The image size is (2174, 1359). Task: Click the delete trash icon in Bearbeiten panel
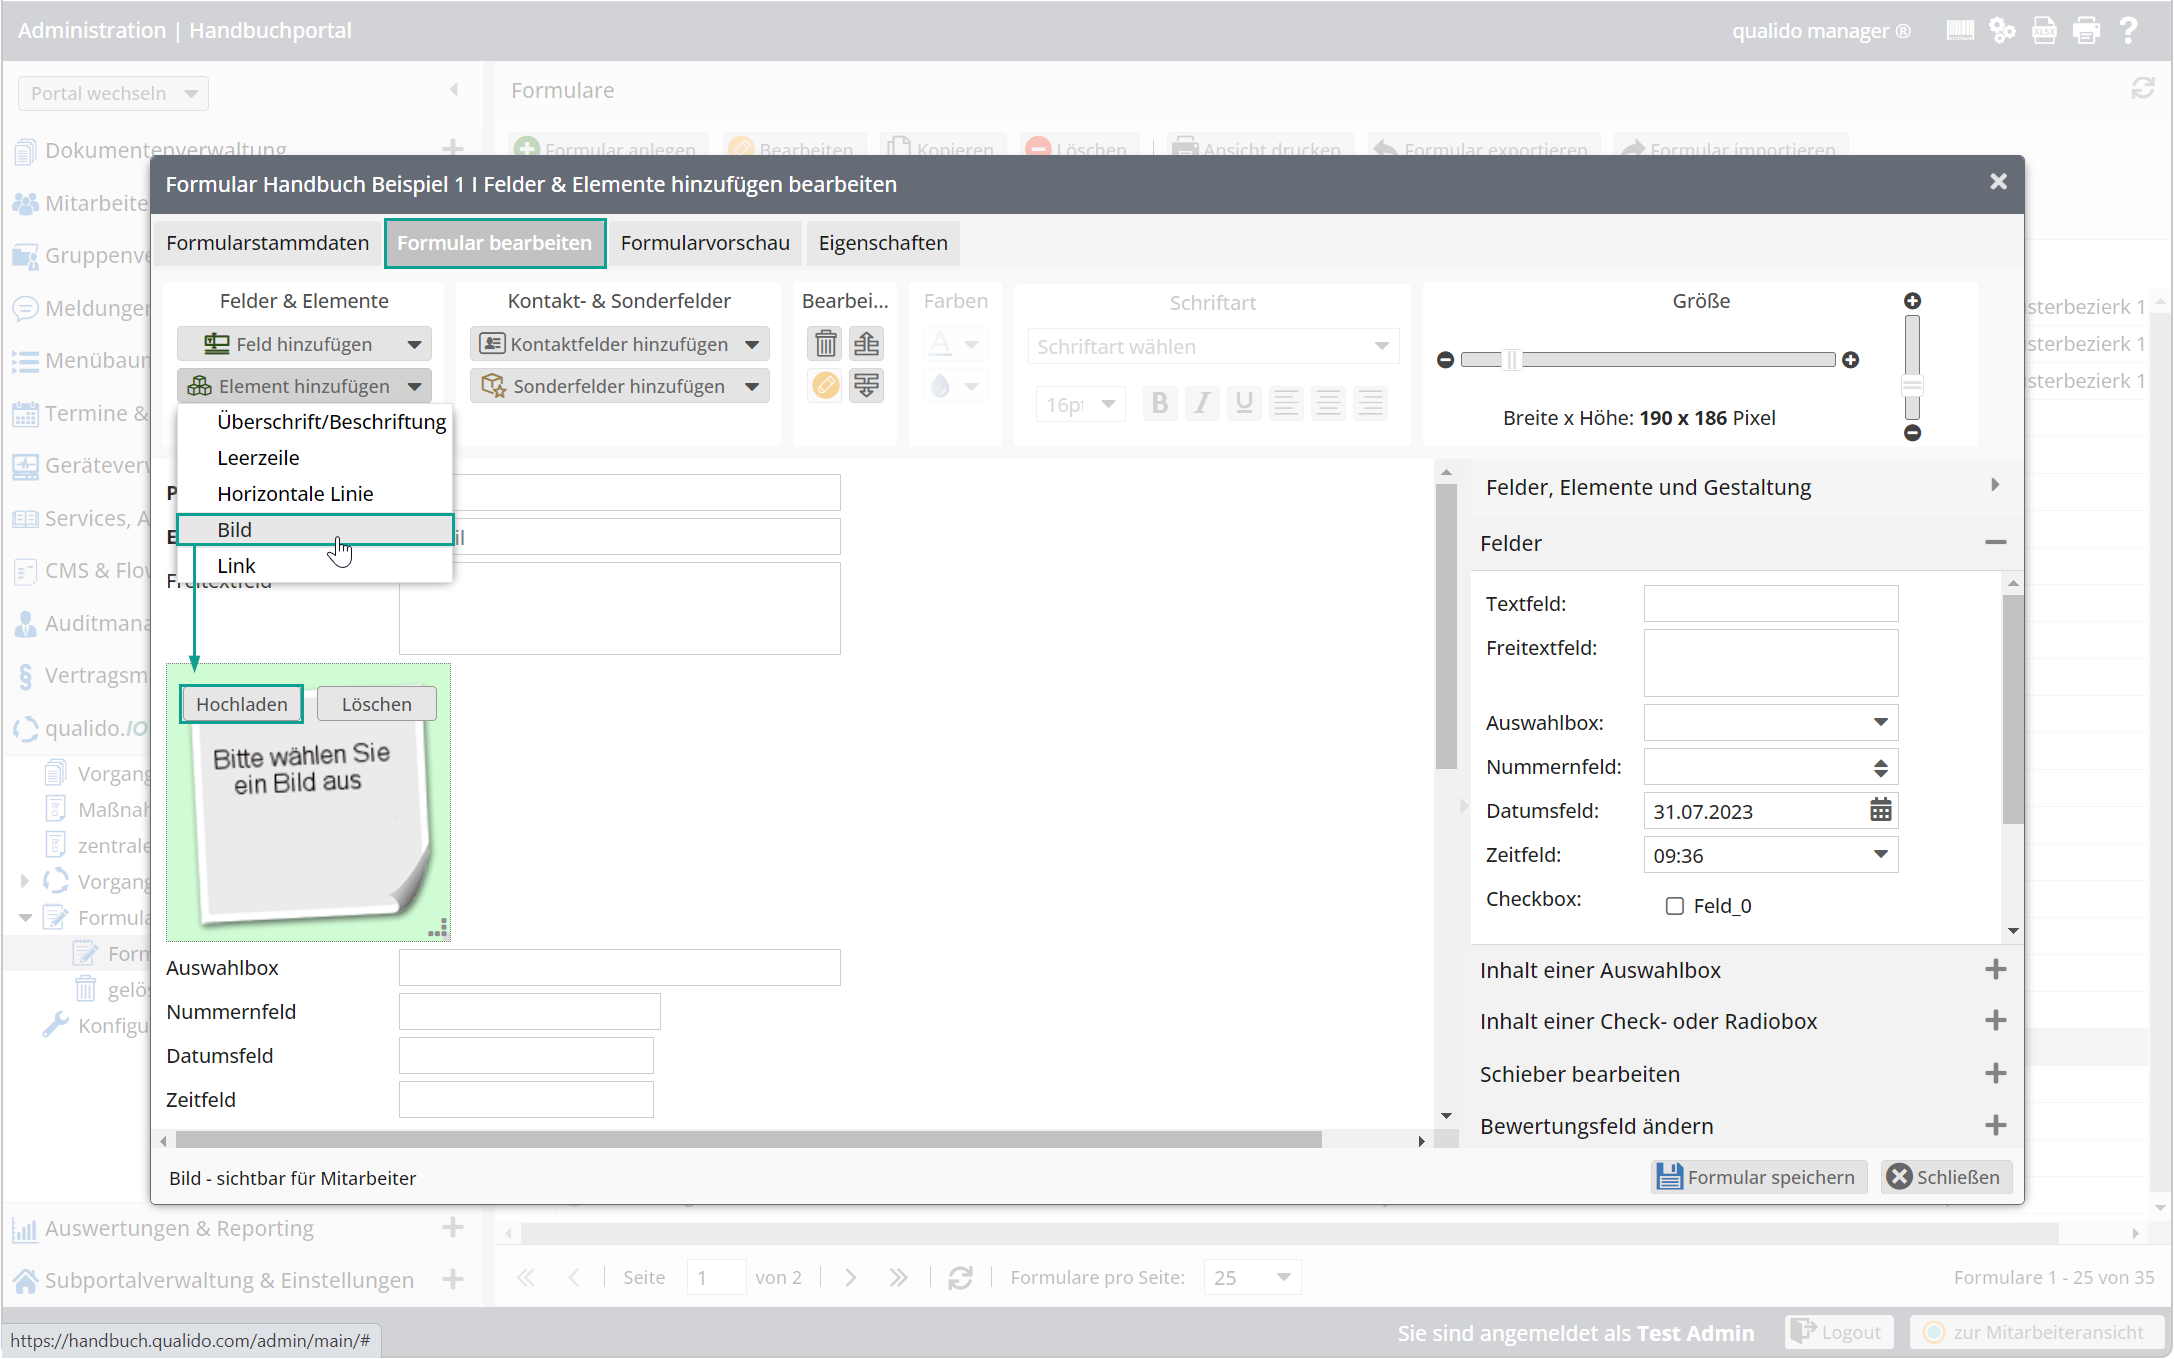click(x=825, y=344)
